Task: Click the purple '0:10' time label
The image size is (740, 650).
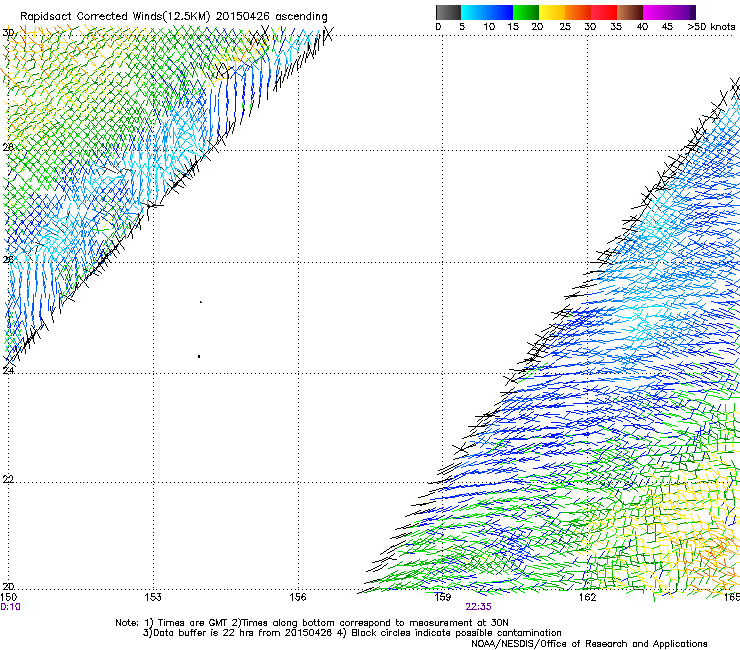Action: (10, 607)
